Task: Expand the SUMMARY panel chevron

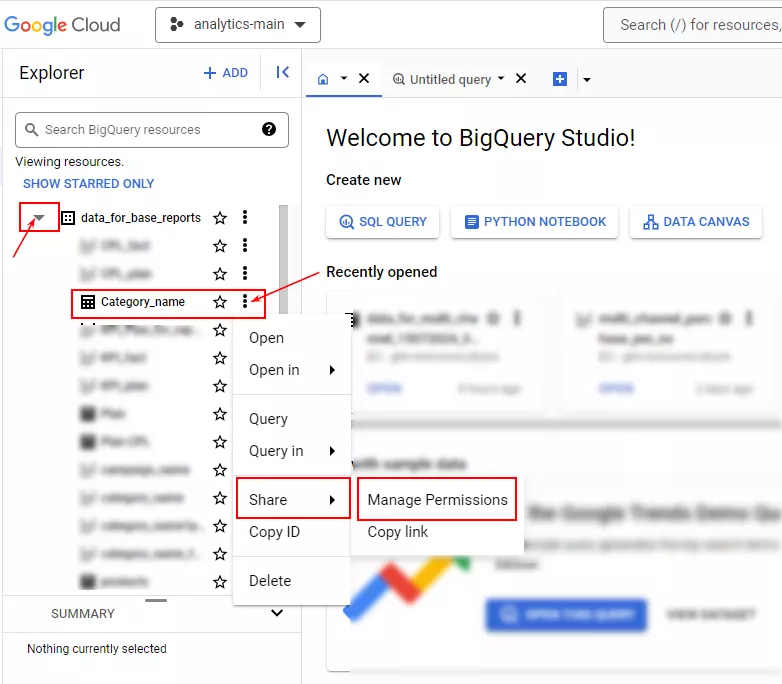Action: [x=277, y=613]
